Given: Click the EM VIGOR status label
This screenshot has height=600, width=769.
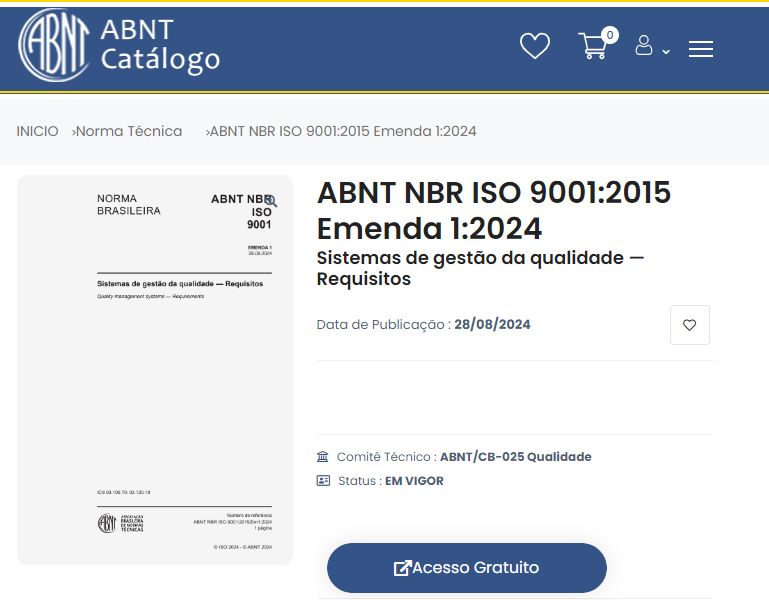Looking at the screenshot, I should [x=414, y=481].
